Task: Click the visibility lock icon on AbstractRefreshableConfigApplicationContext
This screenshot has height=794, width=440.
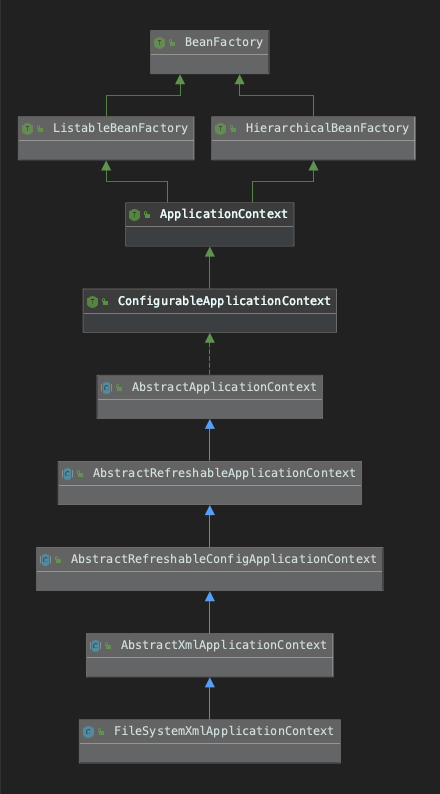Action: [x=58, y=560]
